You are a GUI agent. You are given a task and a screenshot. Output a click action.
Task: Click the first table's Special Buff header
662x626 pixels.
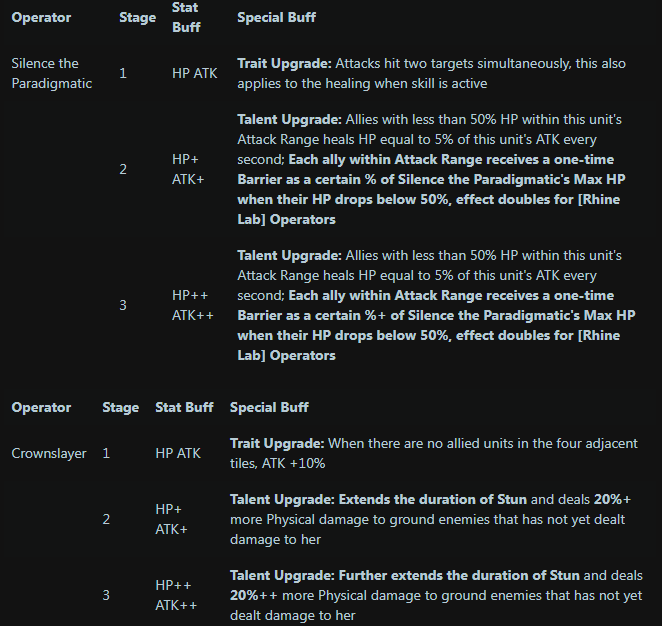click(x=276, y=17)
